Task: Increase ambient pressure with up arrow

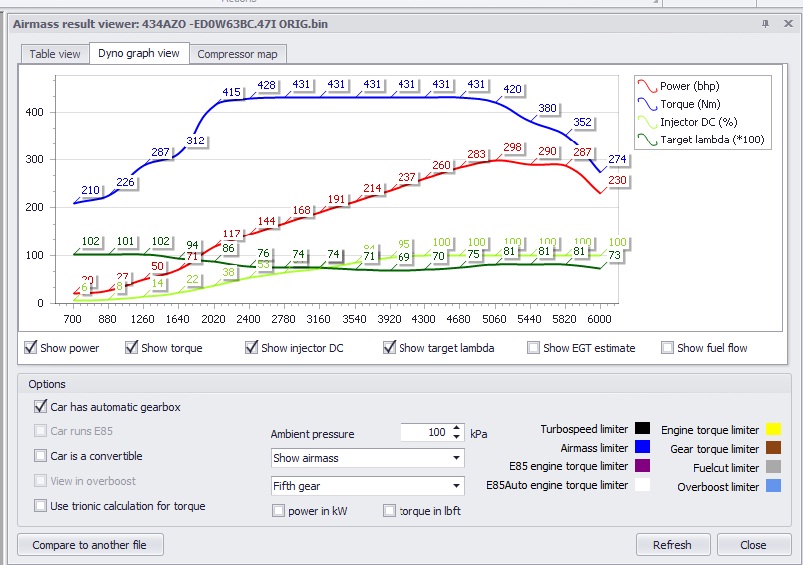Action: click(x=457, y=428)
